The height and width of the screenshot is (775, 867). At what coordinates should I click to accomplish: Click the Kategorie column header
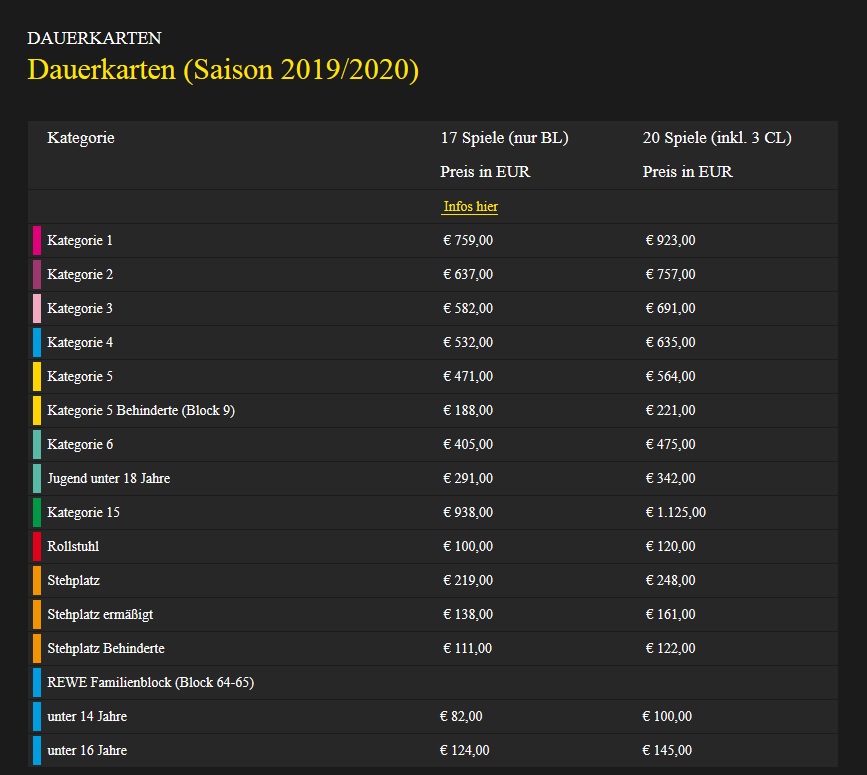(x=81, y=138)
